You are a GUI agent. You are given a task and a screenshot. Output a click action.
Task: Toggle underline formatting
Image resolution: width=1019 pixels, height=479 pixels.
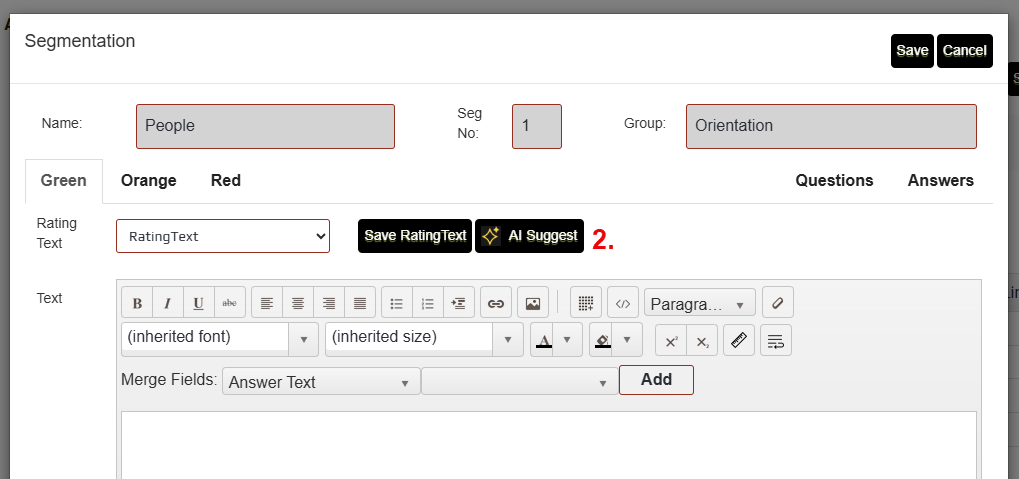pyautogui.click(x=198, y=303)
